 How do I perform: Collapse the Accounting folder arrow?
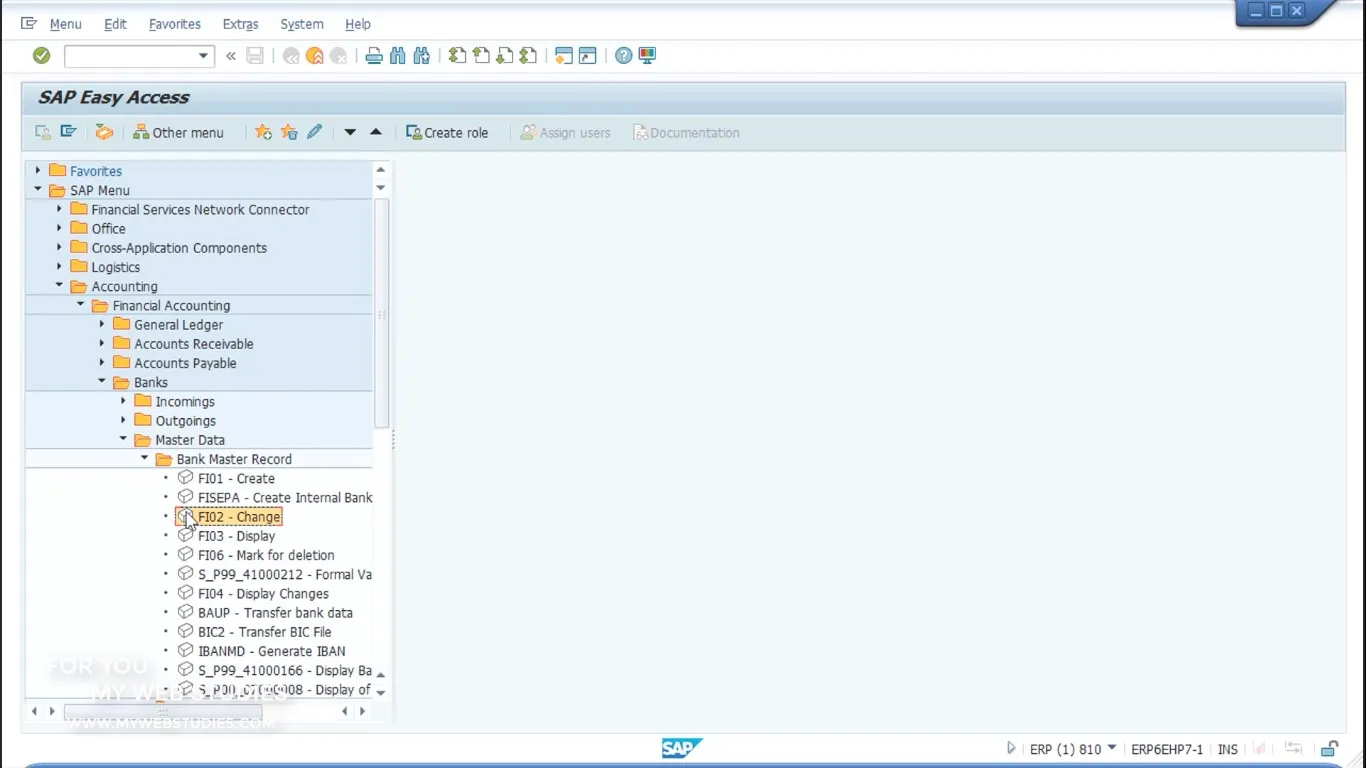[x=59, y=286]
